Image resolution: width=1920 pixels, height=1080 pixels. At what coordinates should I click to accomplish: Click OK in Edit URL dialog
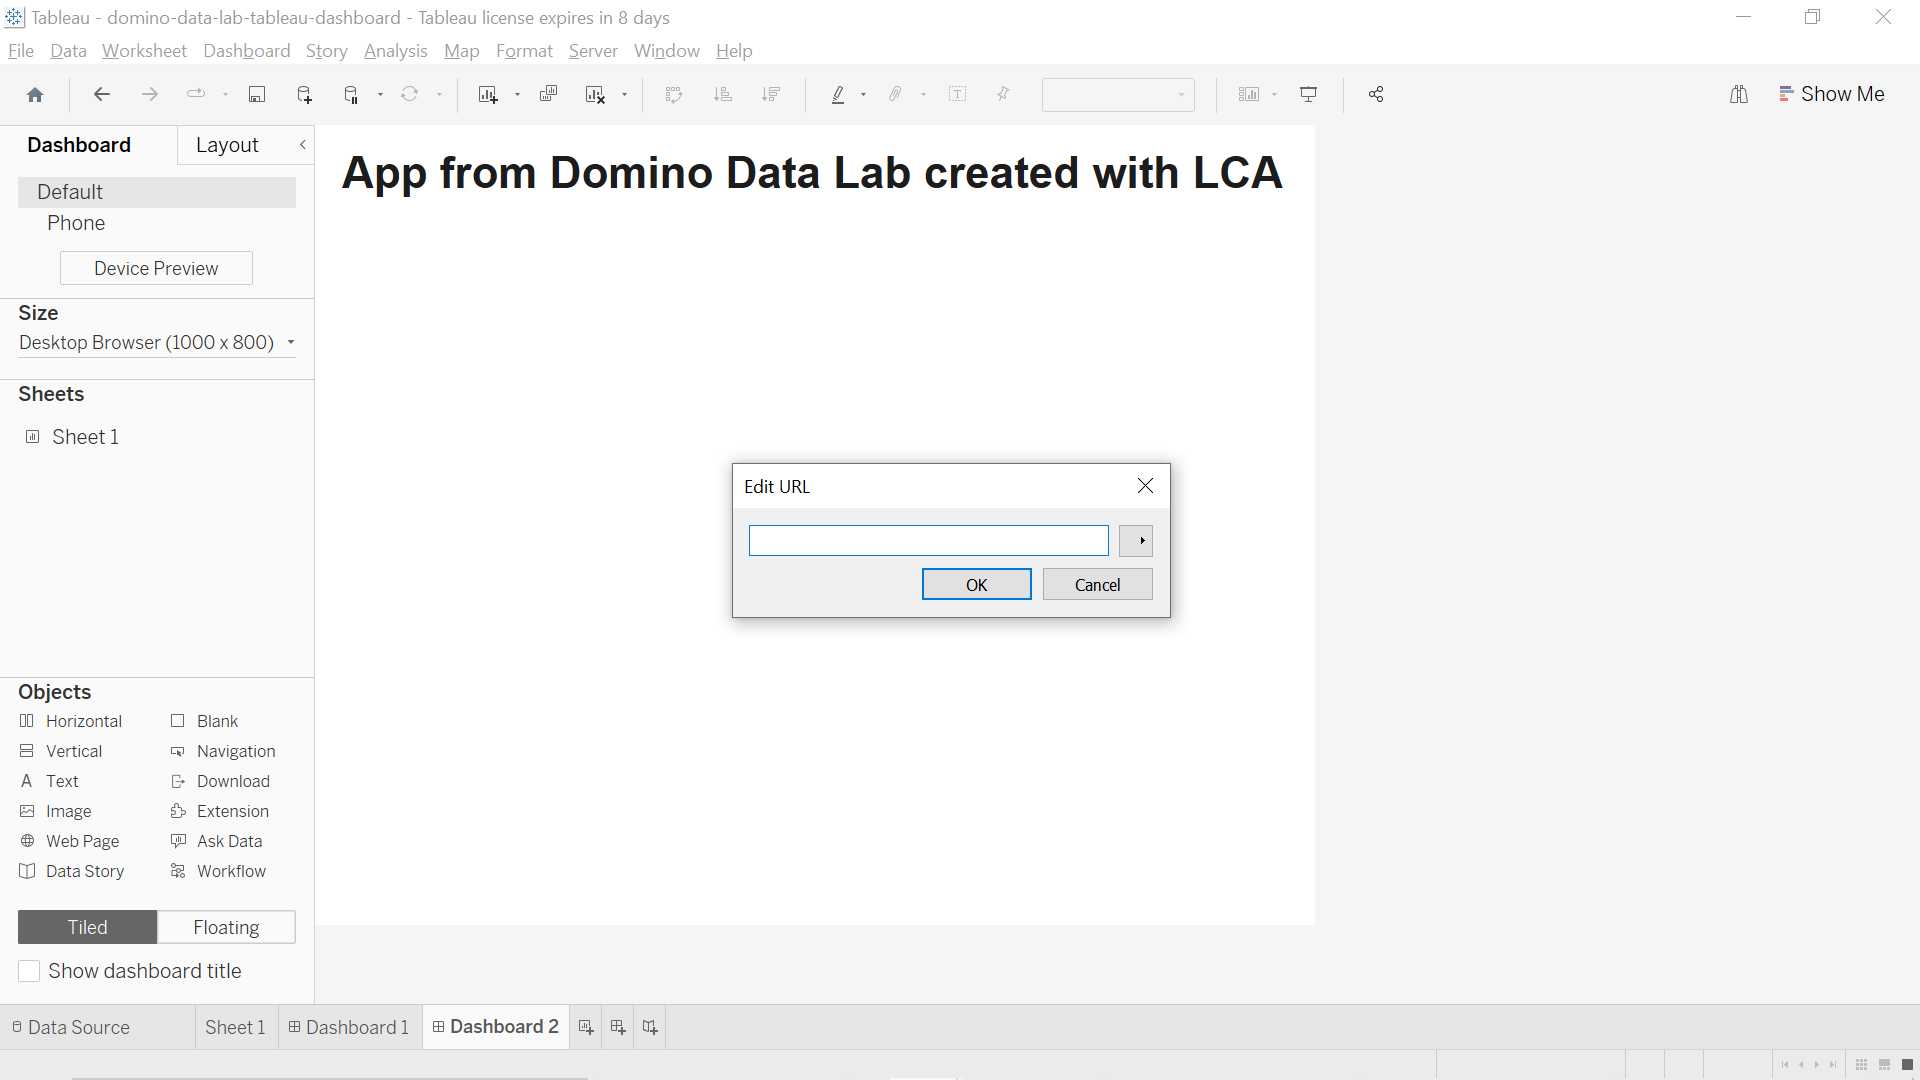coord(976,585)
